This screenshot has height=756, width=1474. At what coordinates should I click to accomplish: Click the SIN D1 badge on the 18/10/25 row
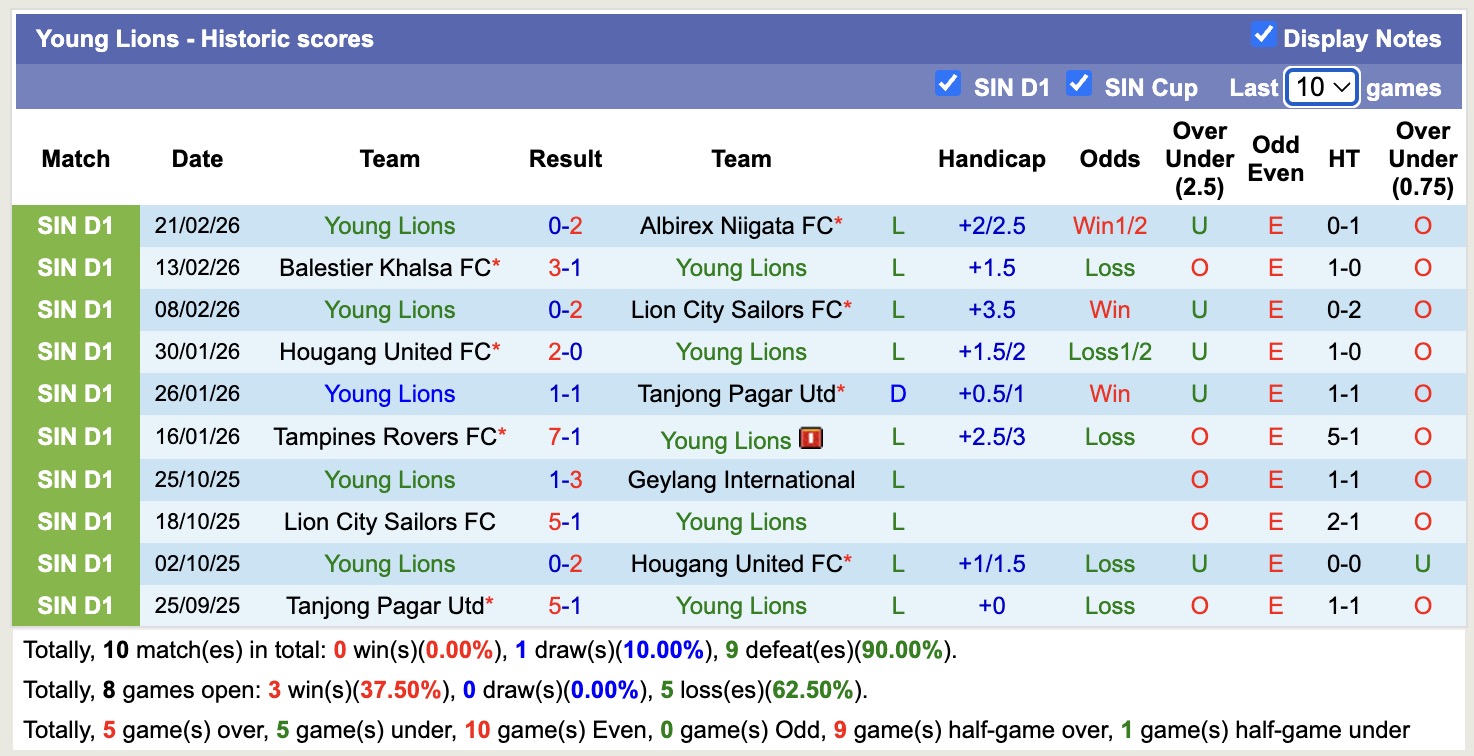point(75,521)
